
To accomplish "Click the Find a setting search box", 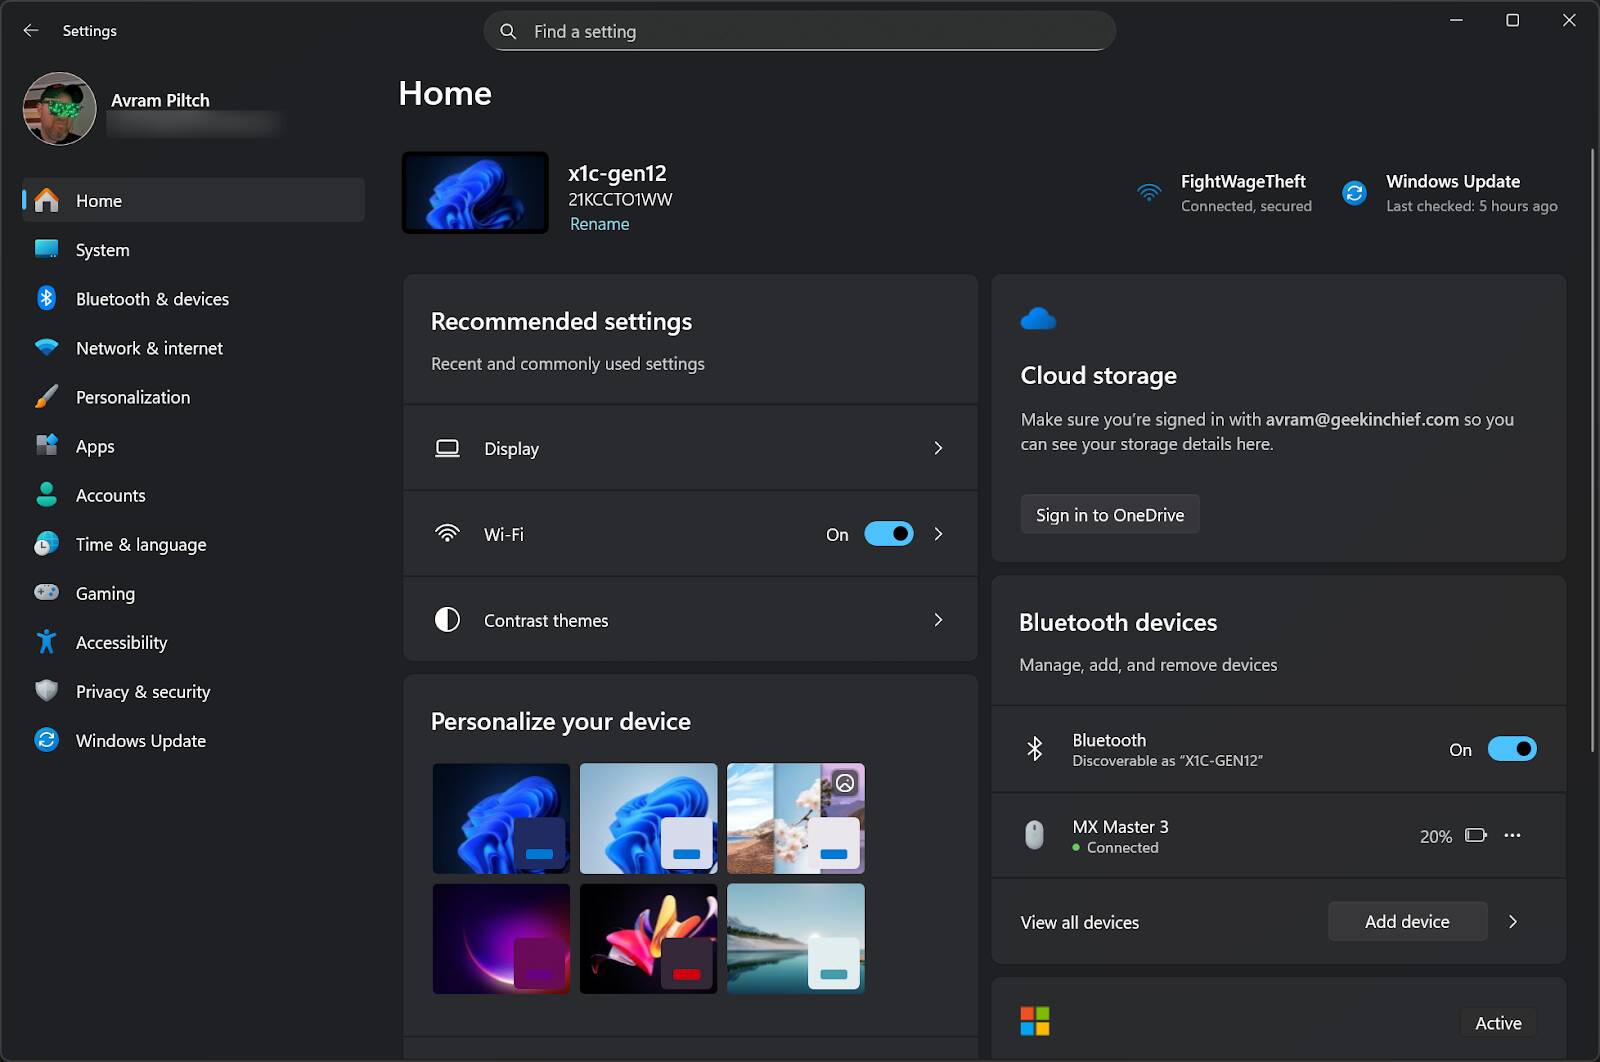I will pyautogui.click(x=799, y=31).
